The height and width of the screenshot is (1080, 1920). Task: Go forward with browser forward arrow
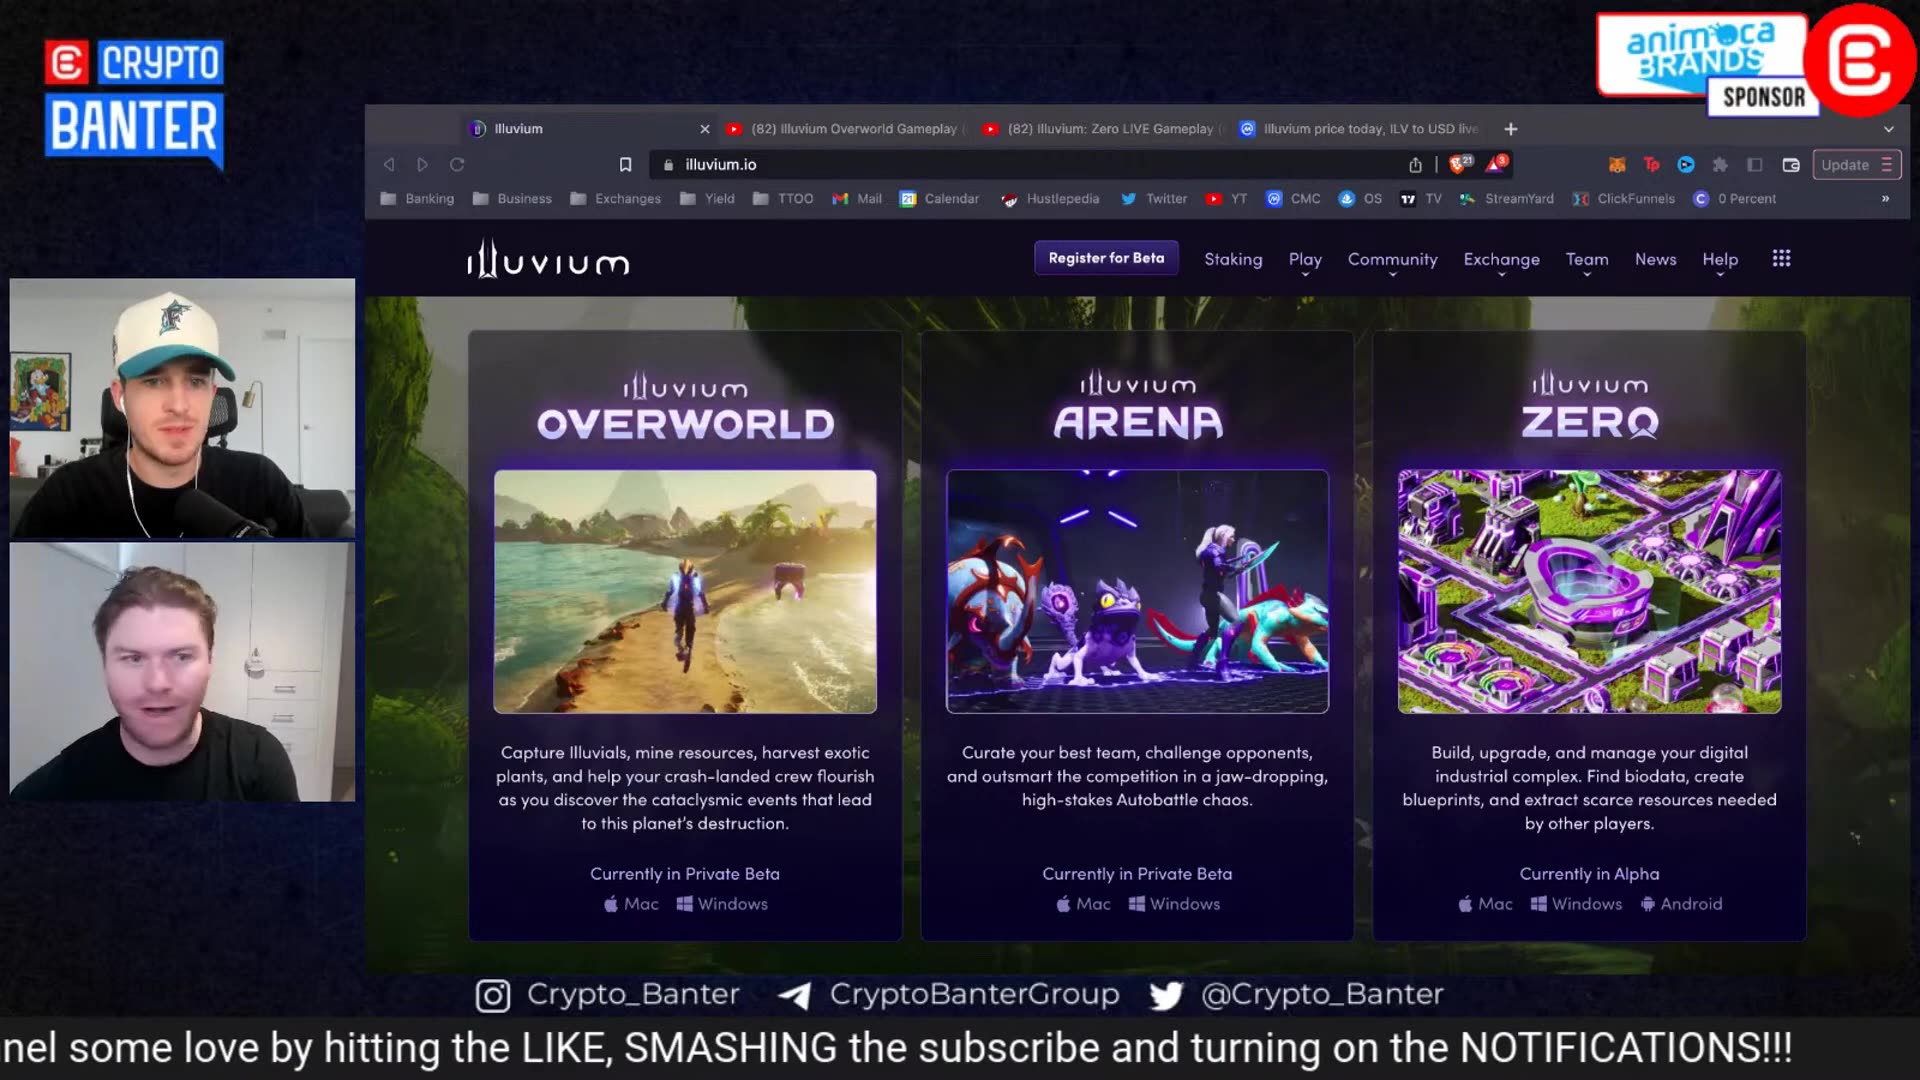click(x=423, y=165)
